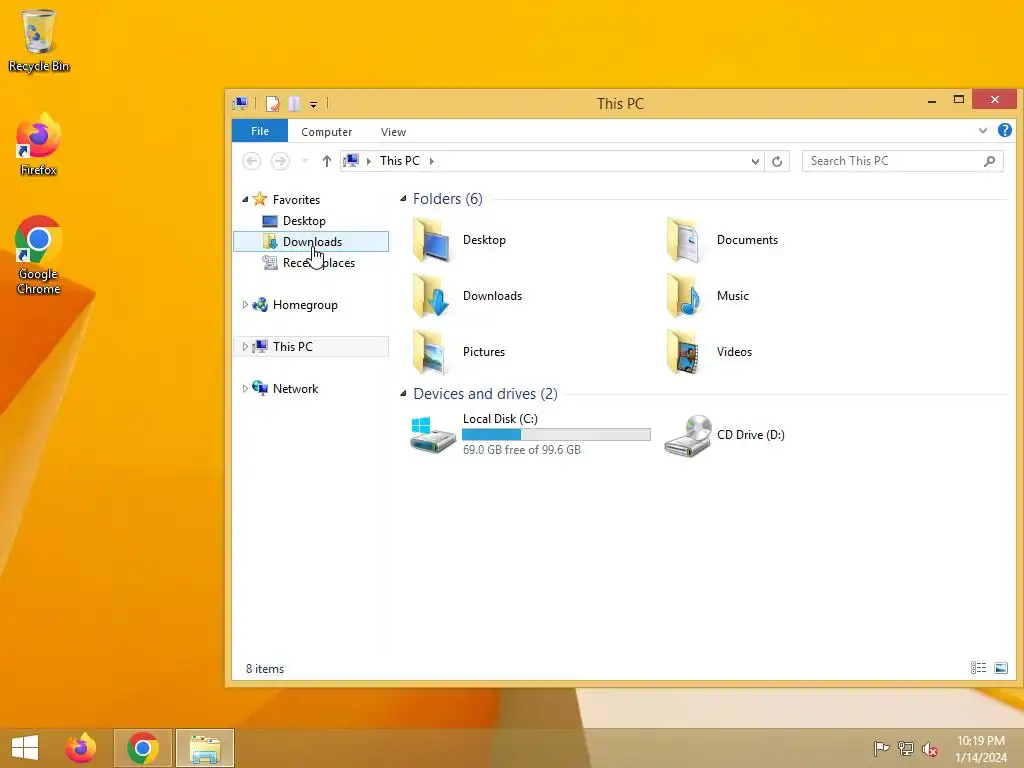1024x768 pixels.
Task: Click '69.0 GB free of 99.6 GB' text
Action: click(x=522, y=450)
